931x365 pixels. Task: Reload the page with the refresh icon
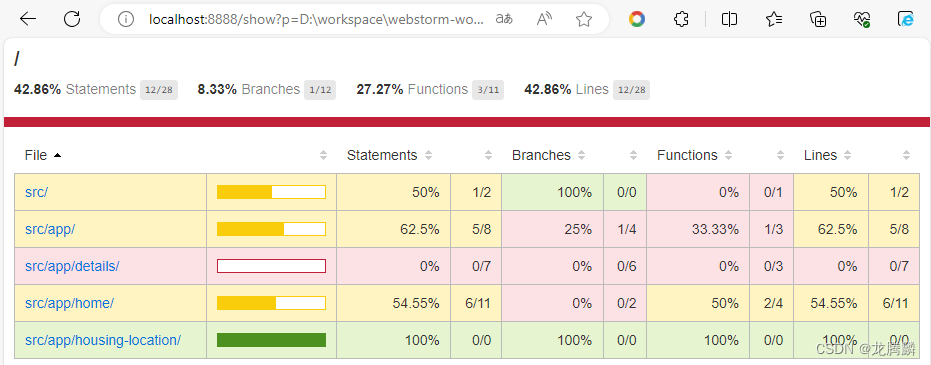[72, 20]
